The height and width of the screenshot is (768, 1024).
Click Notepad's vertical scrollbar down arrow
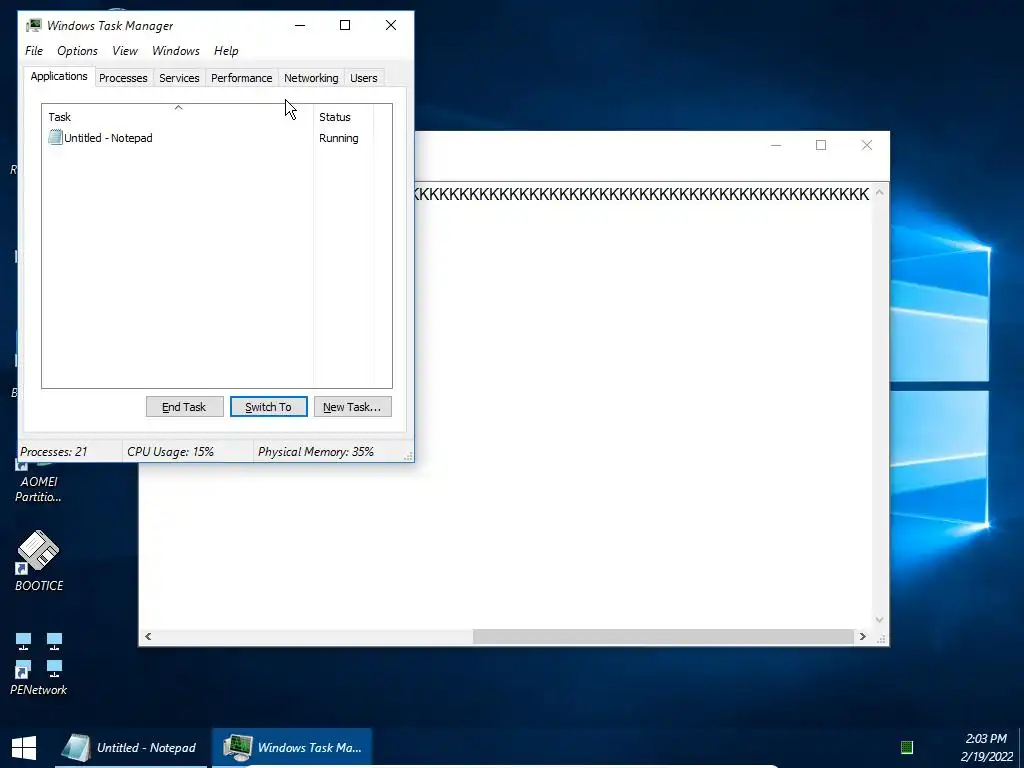coord(879,620)
